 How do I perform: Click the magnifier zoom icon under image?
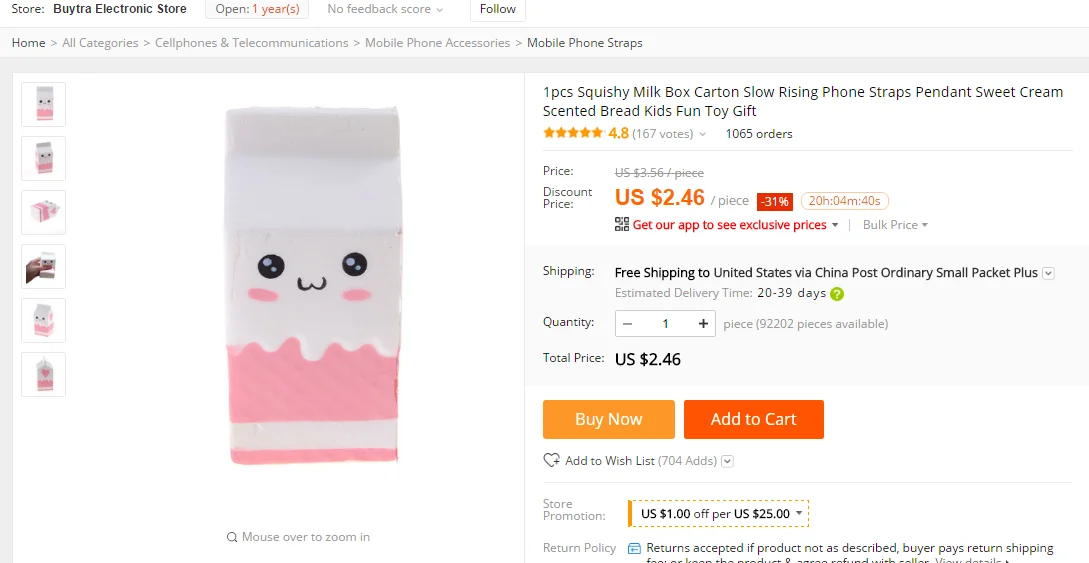click(232, 537)
